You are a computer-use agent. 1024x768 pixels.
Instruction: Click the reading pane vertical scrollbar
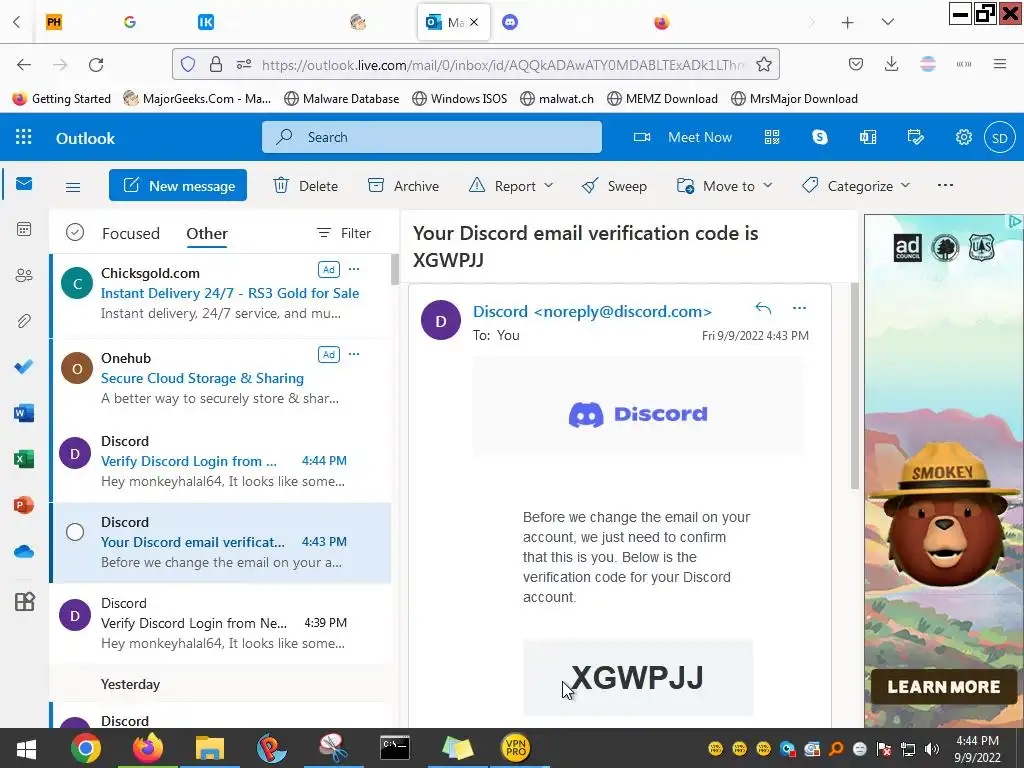[x=855, y=386]
